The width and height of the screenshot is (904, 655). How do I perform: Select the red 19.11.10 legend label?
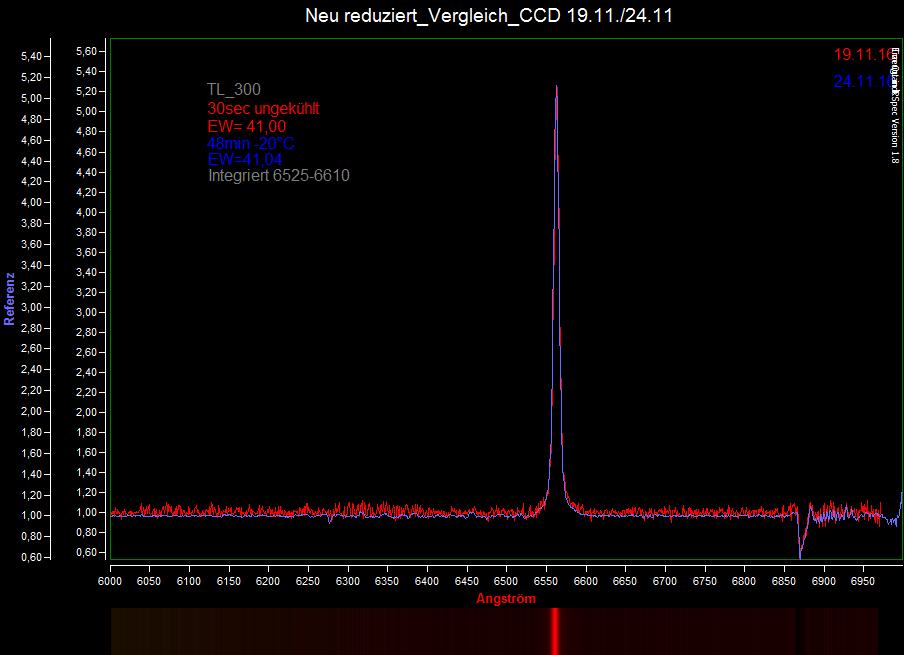click(x=862, y=55)
